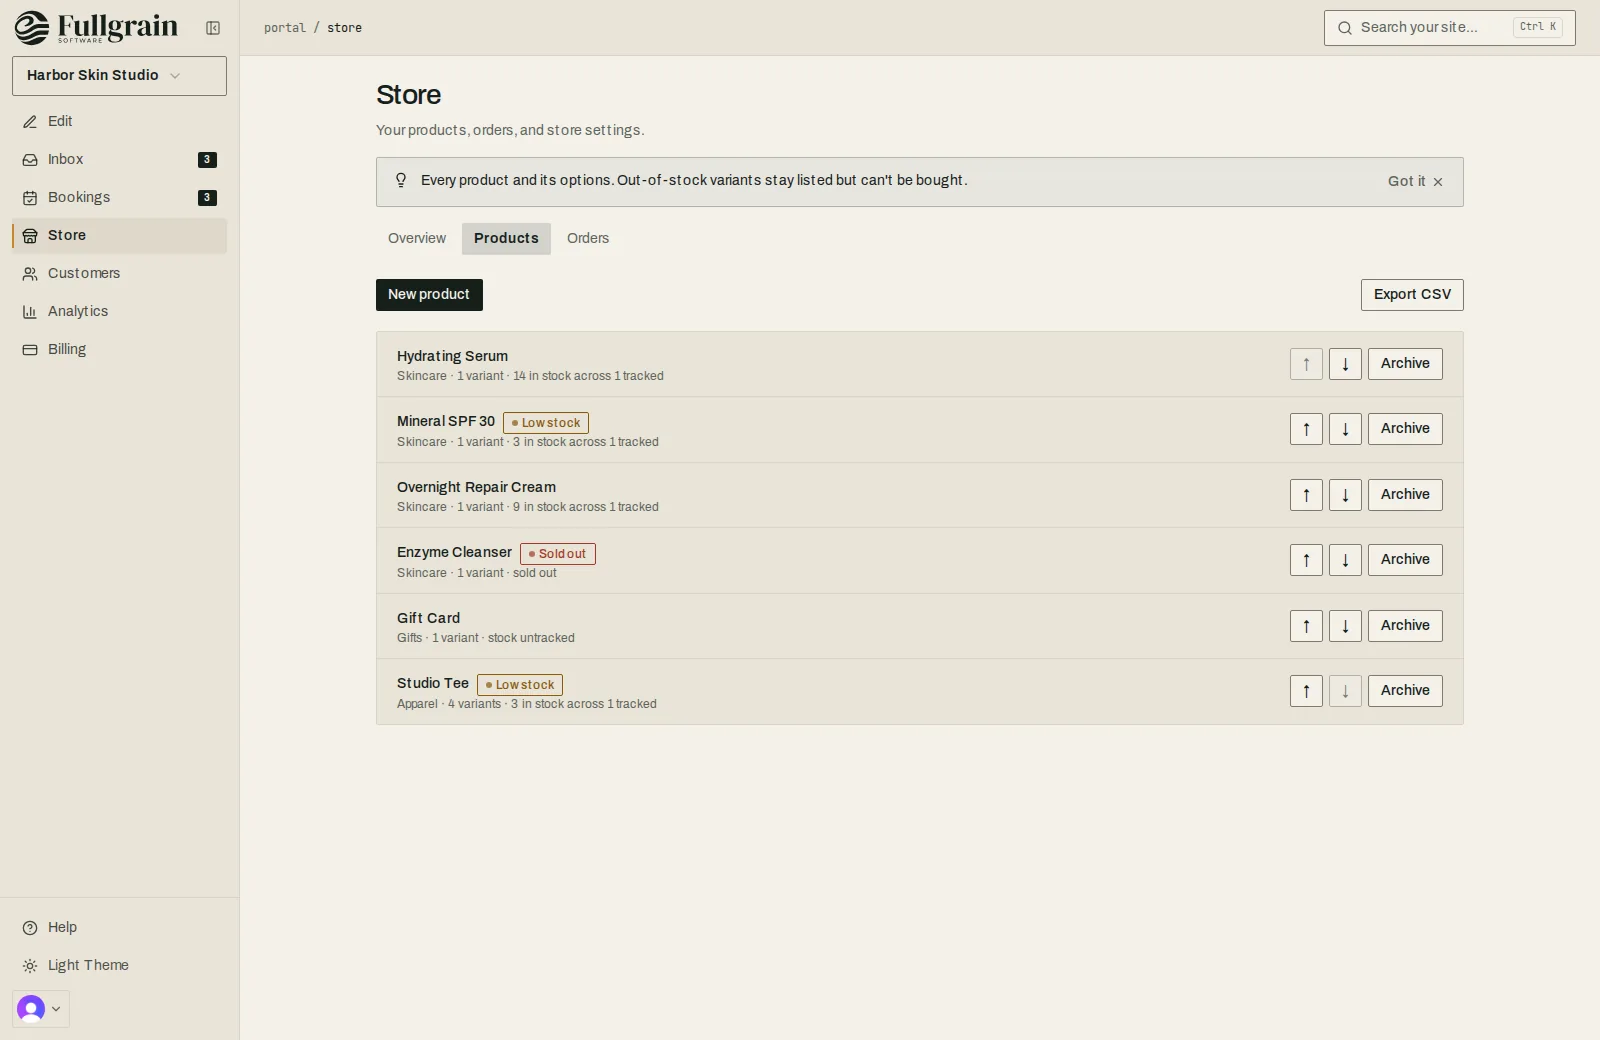Move Mineral SPF 30 down
The width and height of the screenshot is (1600, 1040).
tap(1345, 429)
